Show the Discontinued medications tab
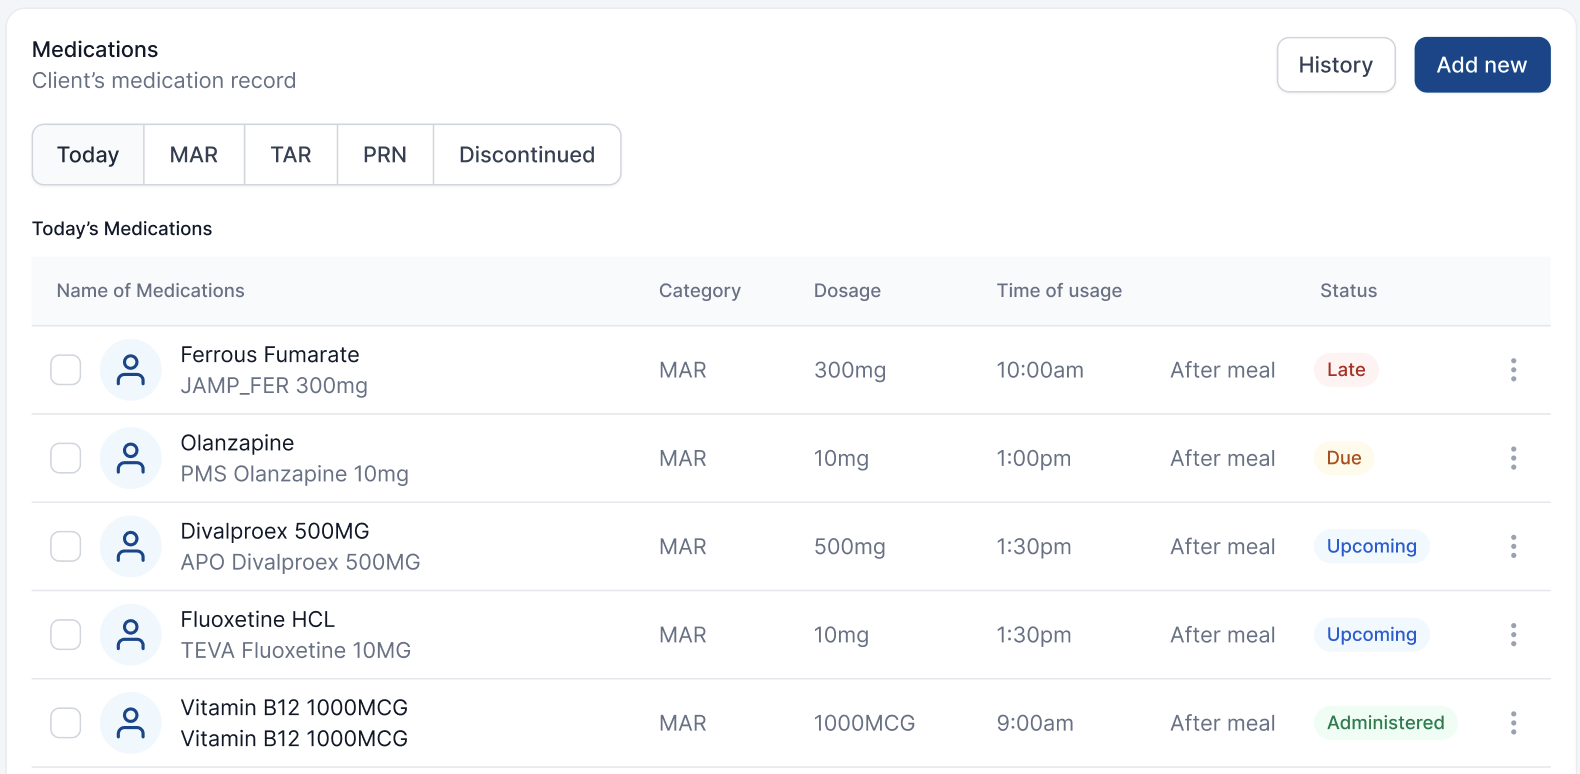 click(527, 155)
